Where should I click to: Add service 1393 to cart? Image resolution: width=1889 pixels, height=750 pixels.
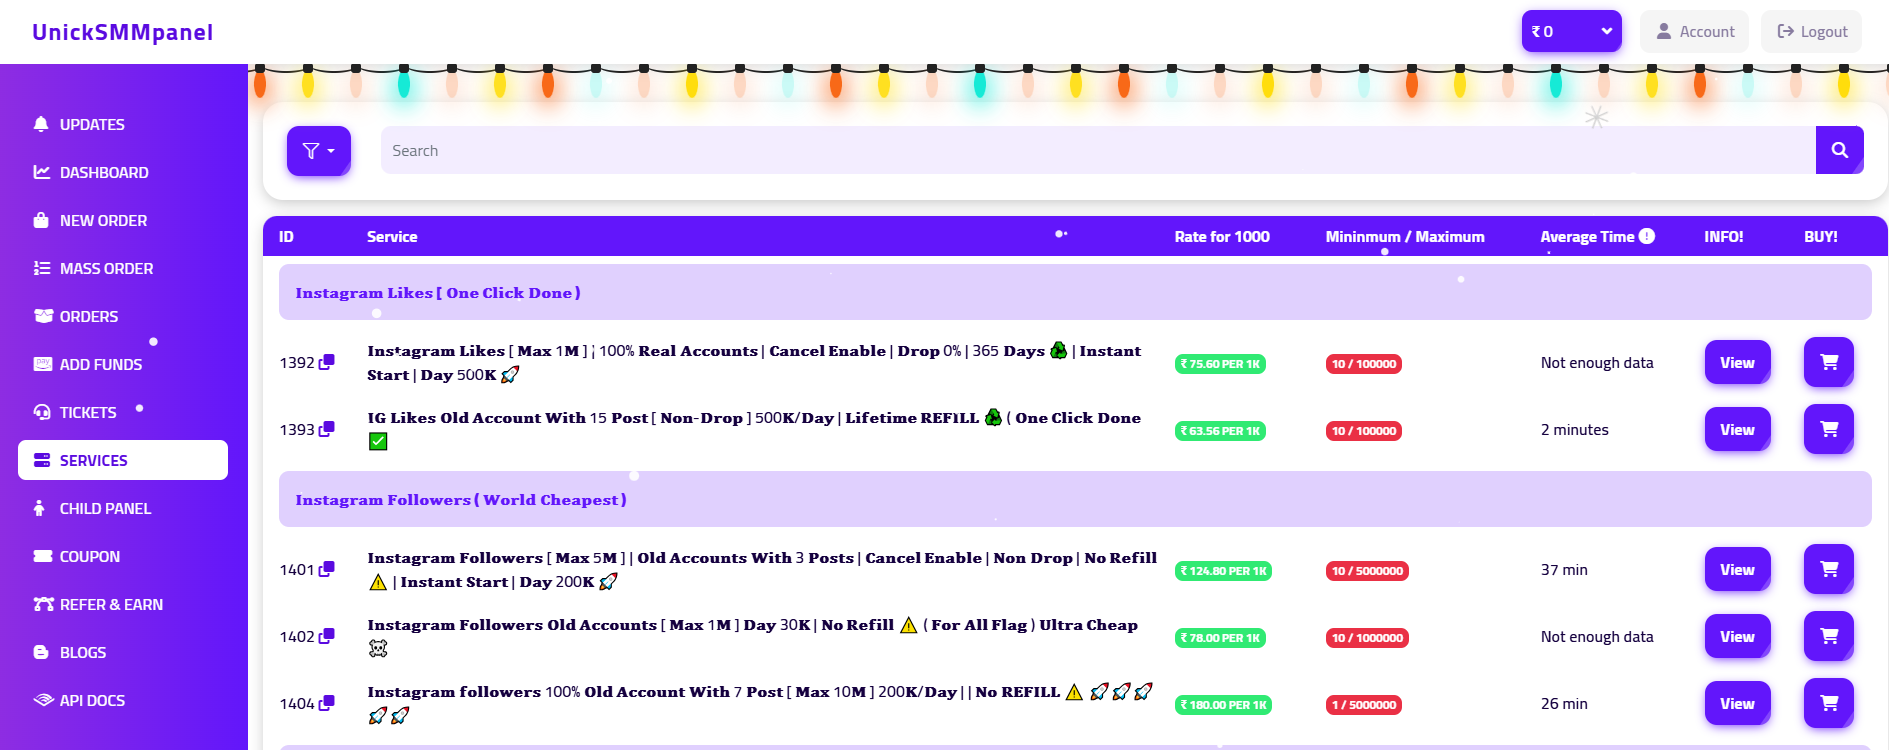click(1828, 429)
